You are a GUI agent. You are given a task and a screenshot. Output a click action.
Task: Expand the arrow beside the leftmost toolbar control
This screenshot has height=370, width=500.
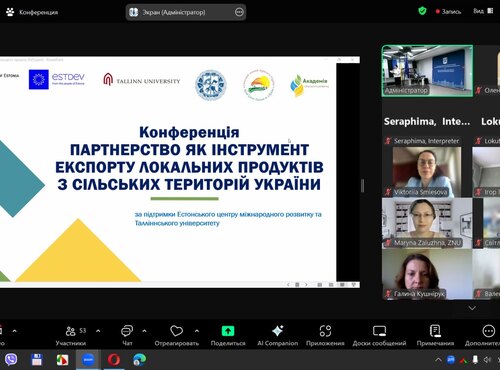pos(14,331)
